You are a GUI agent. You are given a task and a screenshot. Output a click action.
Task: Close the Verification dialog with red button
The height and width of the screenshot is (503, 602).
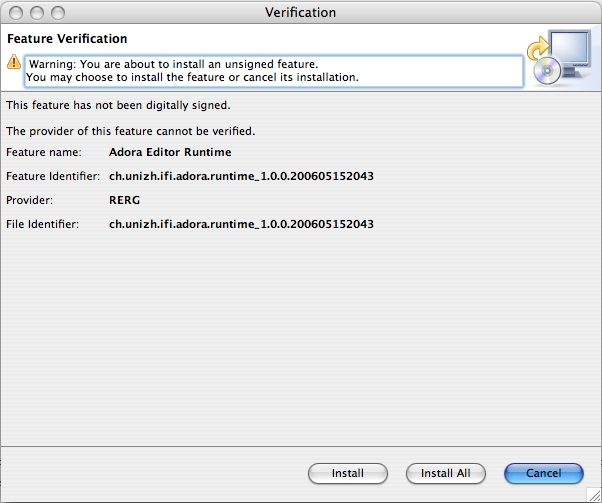point(15,12)
